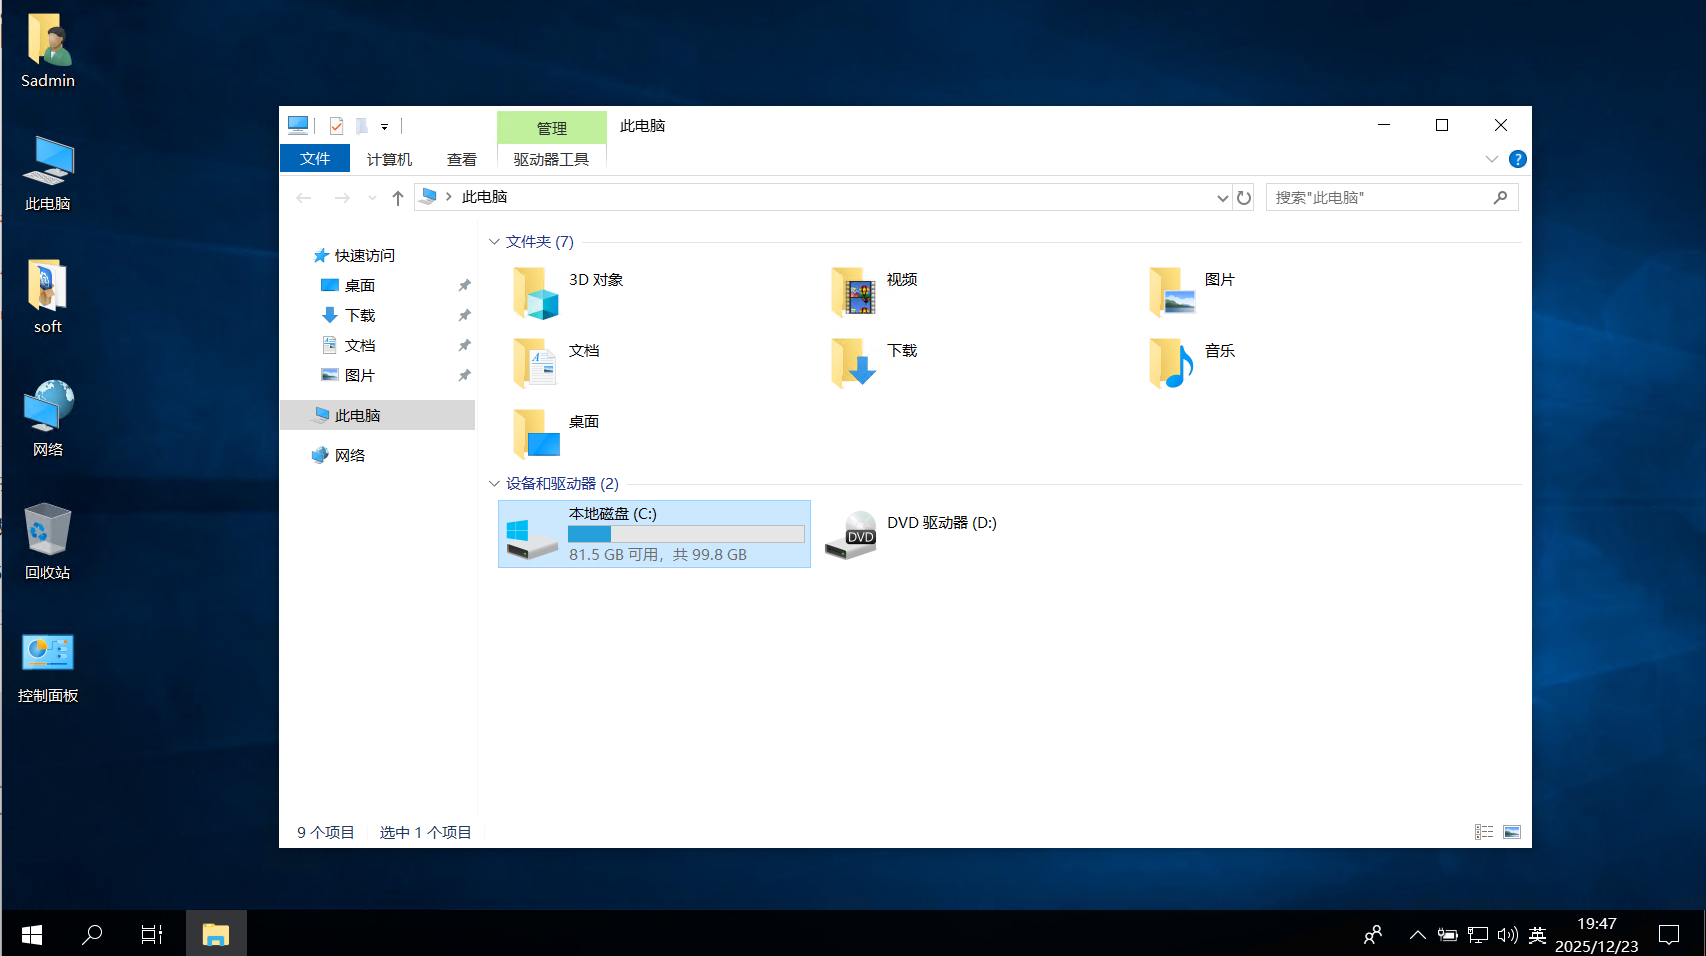Open the 查看 ribbon tab
Screen dimensions: 1706x956
coord(461,159)
